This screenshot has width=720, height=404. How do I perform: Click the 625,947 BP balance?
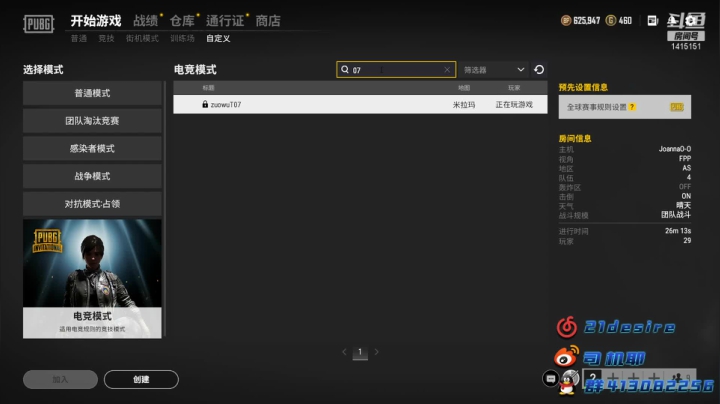587,21
